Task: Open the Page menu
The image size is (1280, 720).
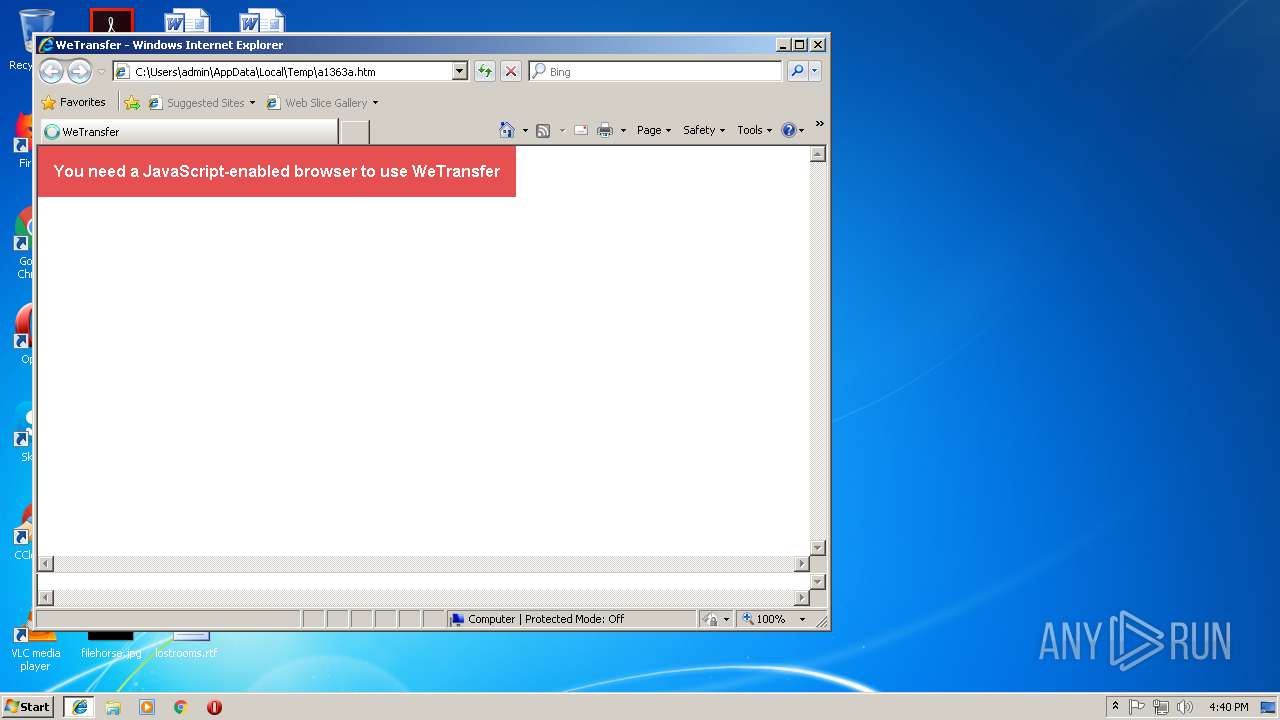Action: pyautogui.click(x=654, y=130)
